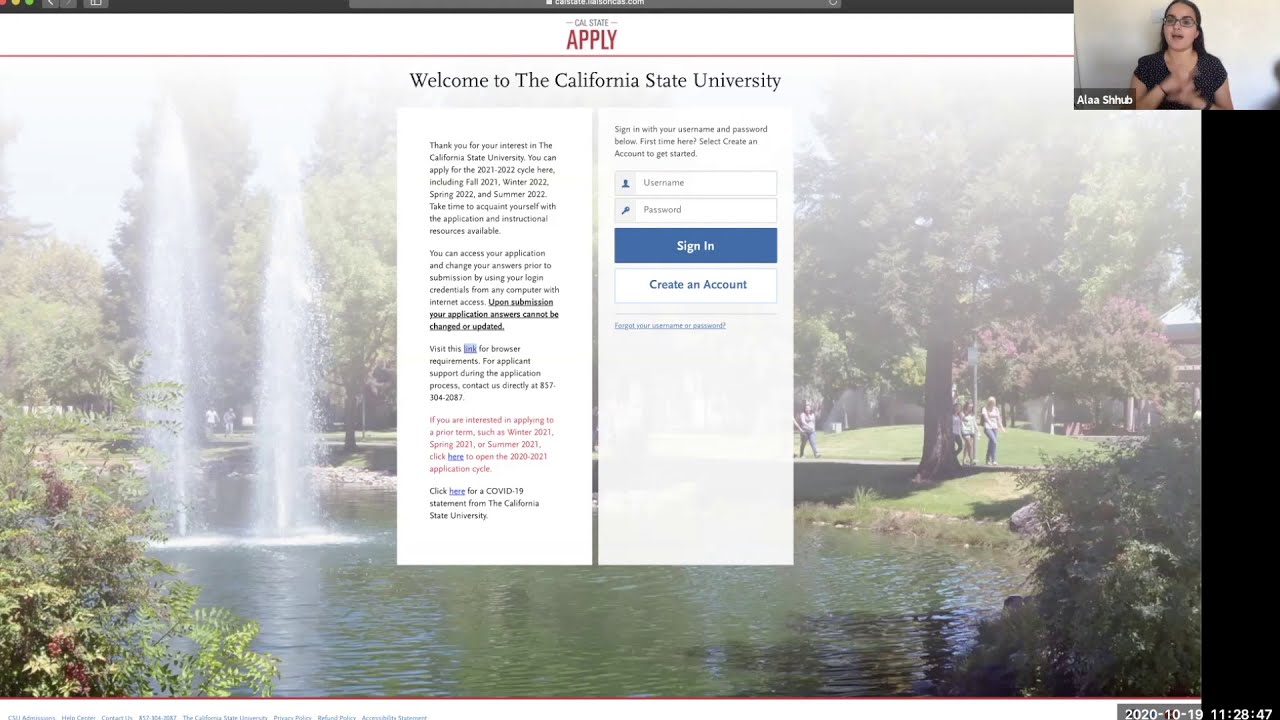Click the key icon beside Password

pos(625,210)
